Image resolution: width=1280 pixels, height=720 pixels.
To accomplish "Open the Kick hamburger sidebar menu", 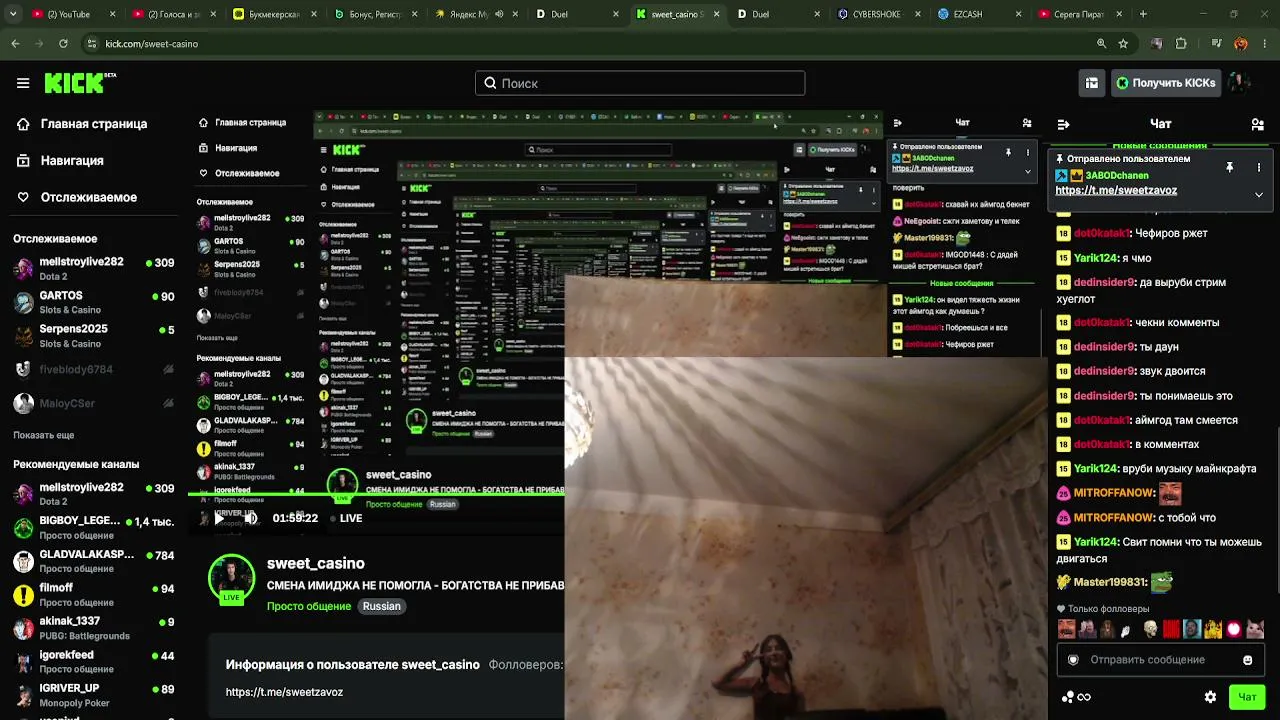I will point(23,83).
